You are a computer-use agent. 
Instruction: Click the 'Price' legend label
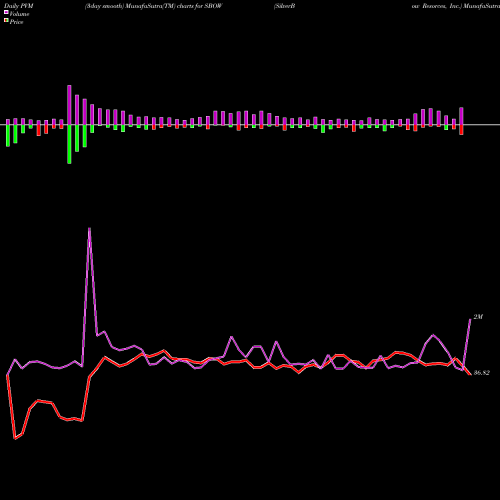16,22
